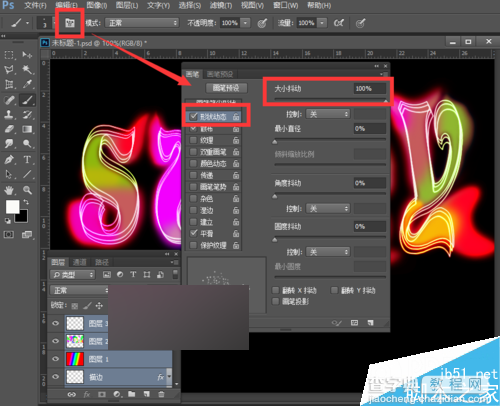Image resolution: width=500 pixels, height=406 pixels.
Task: Select the Polygonal Lasso tool
Action: (9, 69)
